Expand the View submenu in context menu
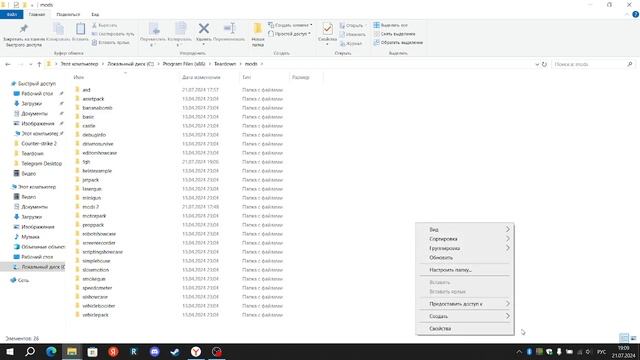 [465, 229]
